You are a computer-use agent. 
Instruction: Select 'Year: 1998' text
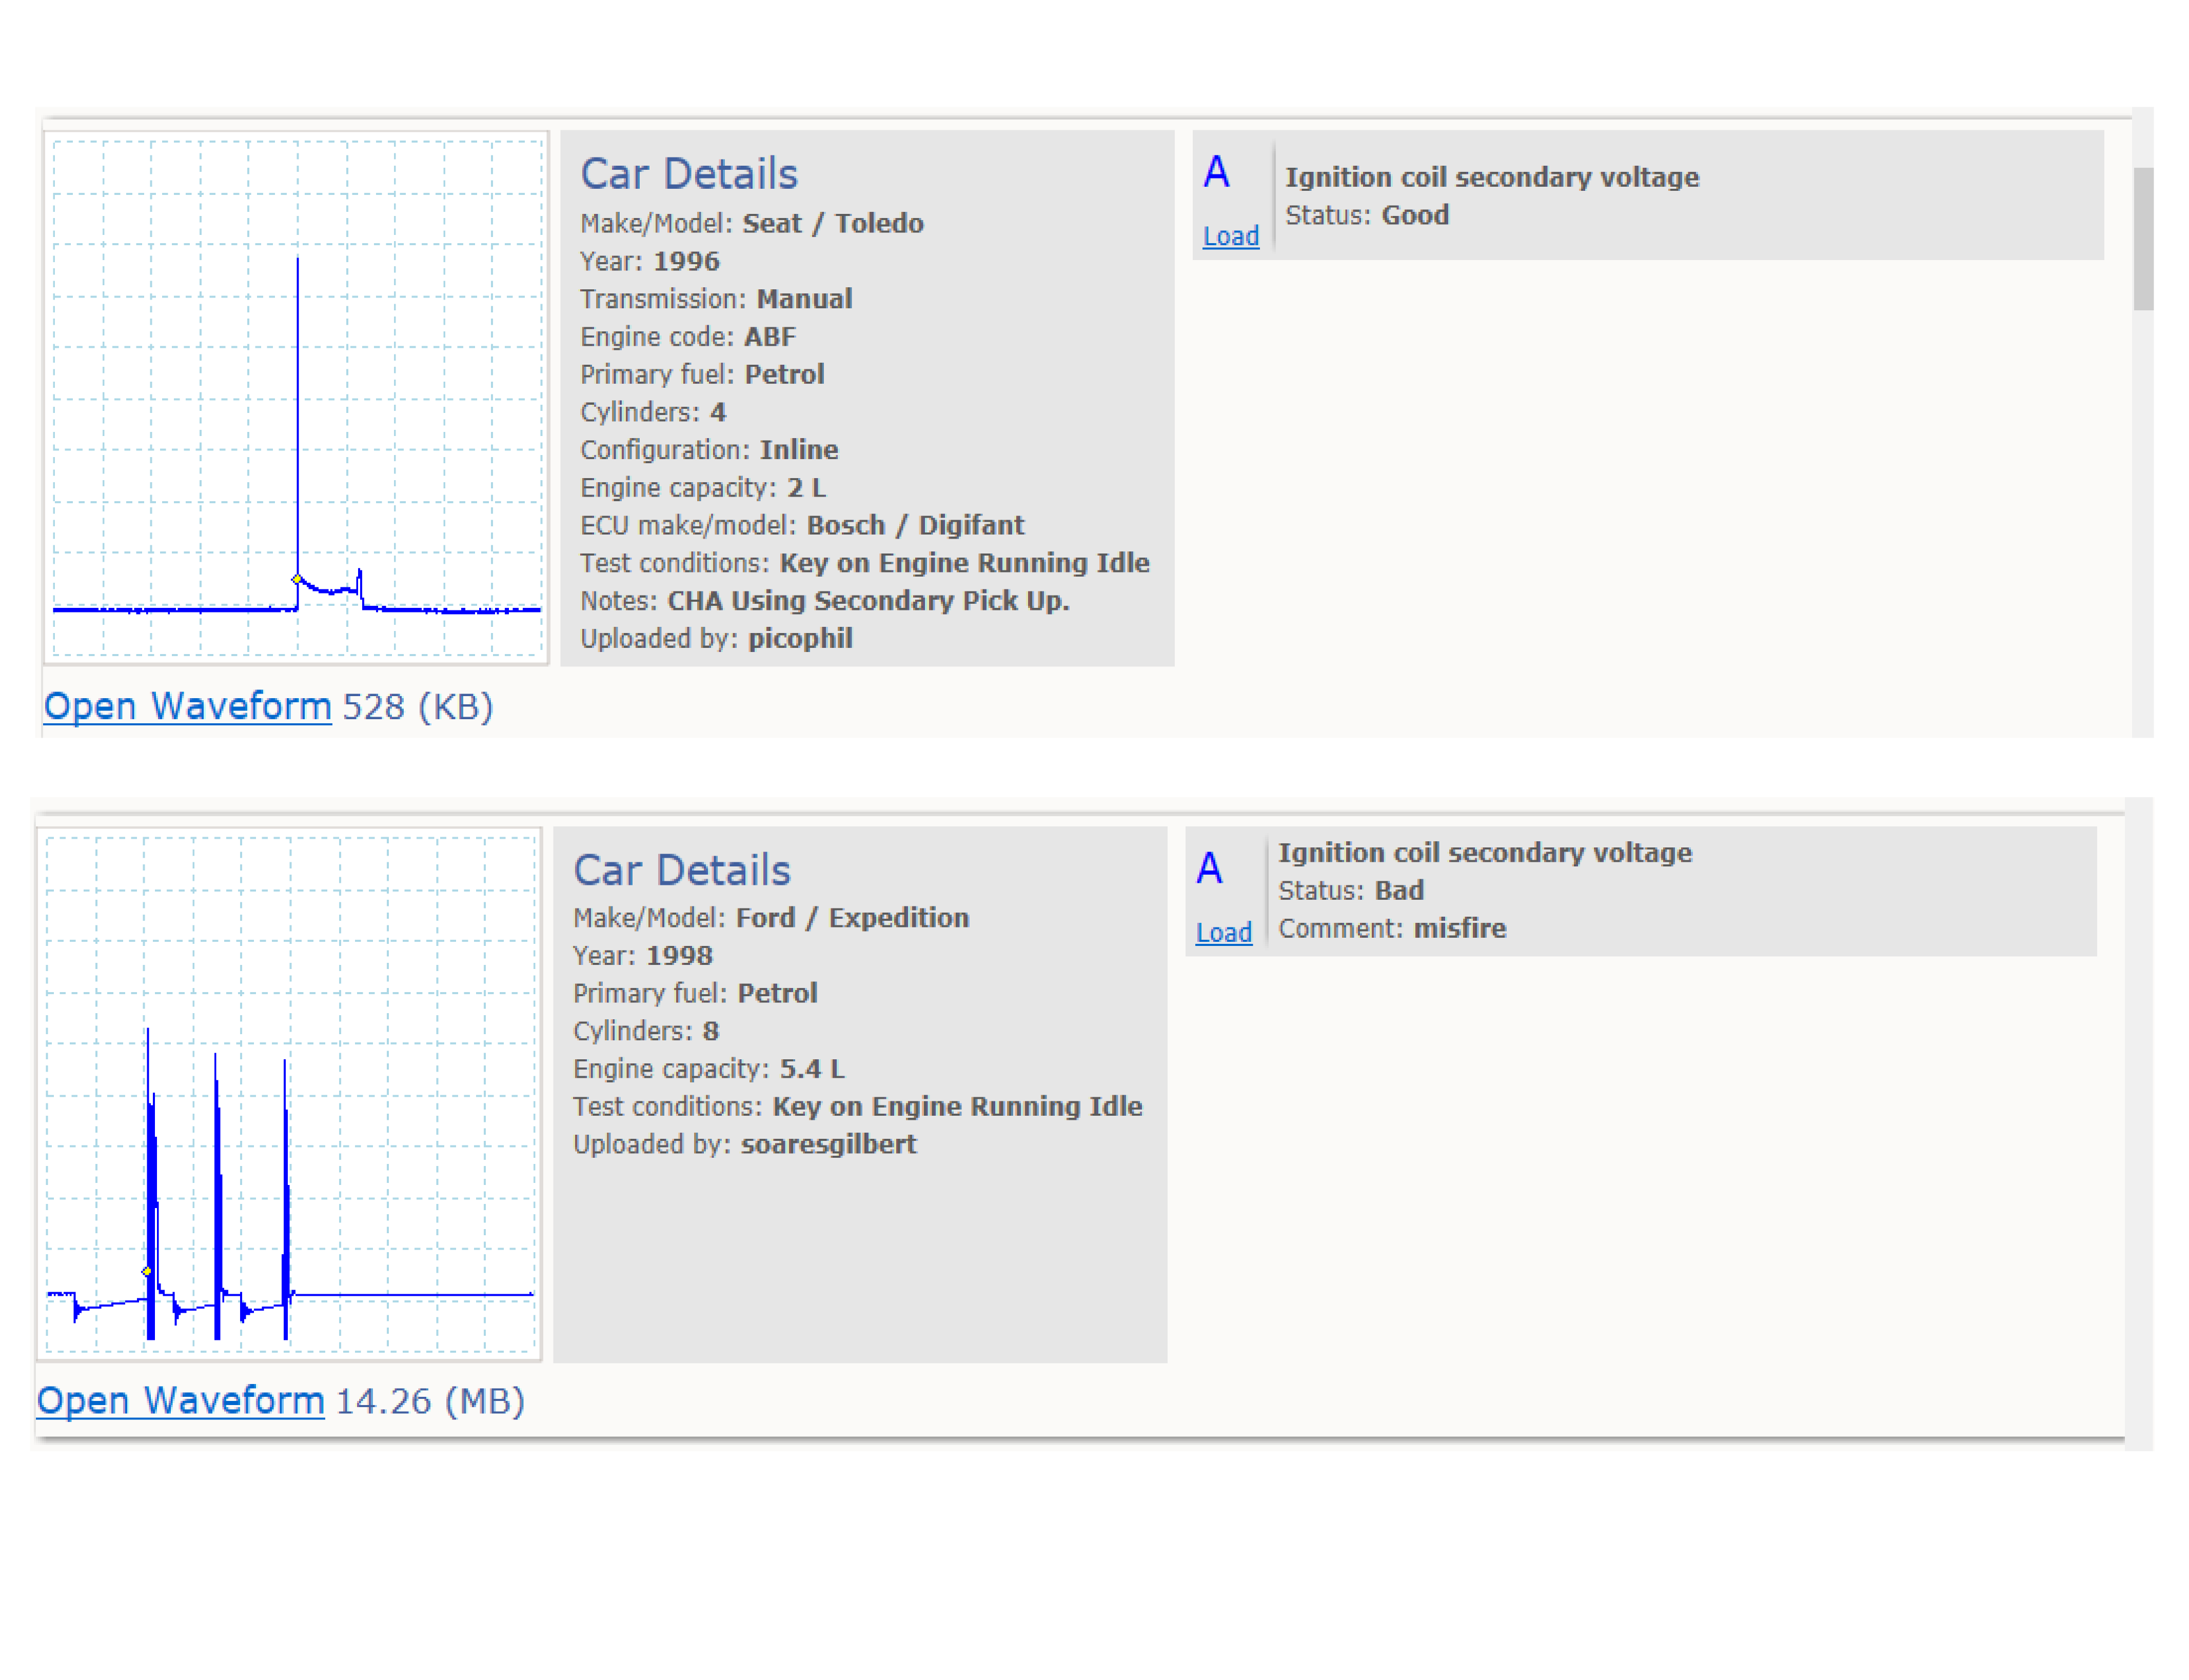click(642, 956)
